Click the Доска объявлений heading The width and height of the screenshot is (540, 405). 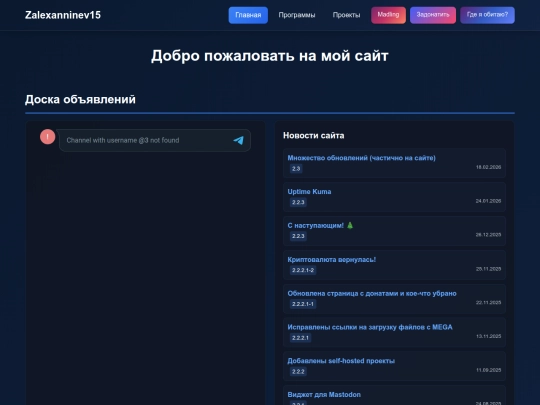[80, 100]
